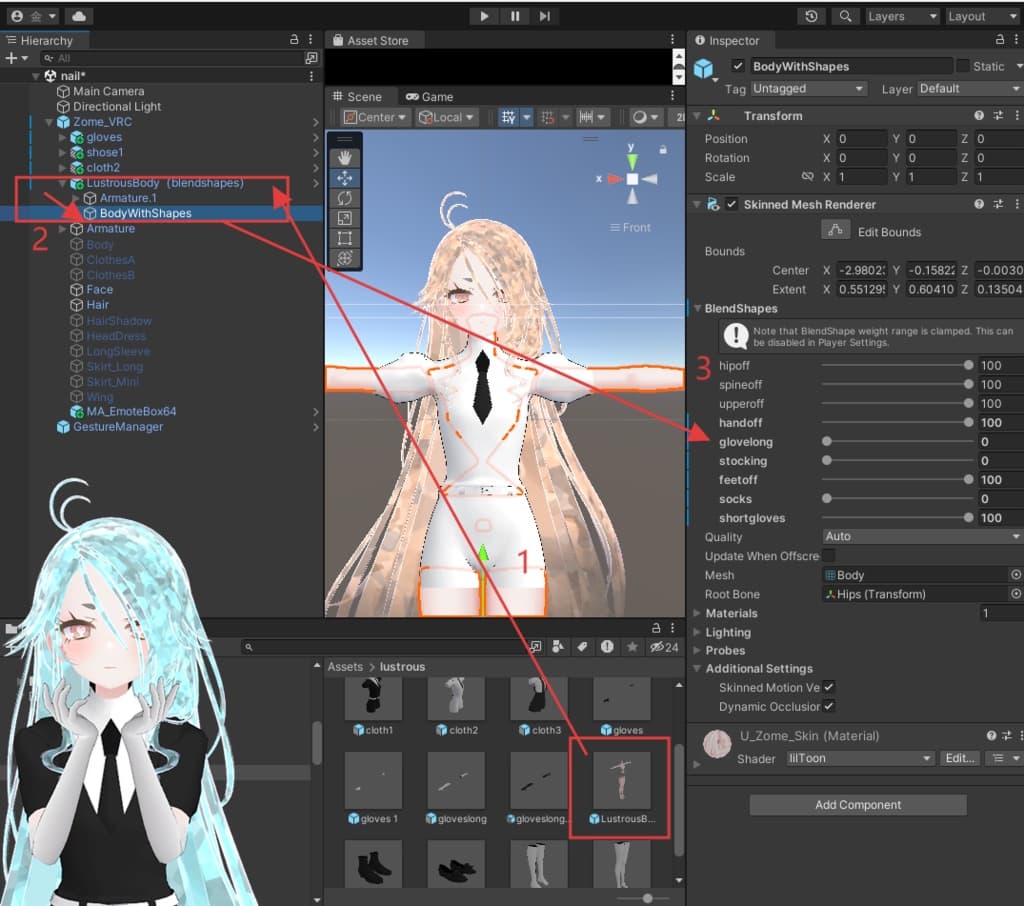Image resolution: width=1024 pixels, height=906 pixels.
Task: Click the search icon in top bar
Action: pos(845,16)
